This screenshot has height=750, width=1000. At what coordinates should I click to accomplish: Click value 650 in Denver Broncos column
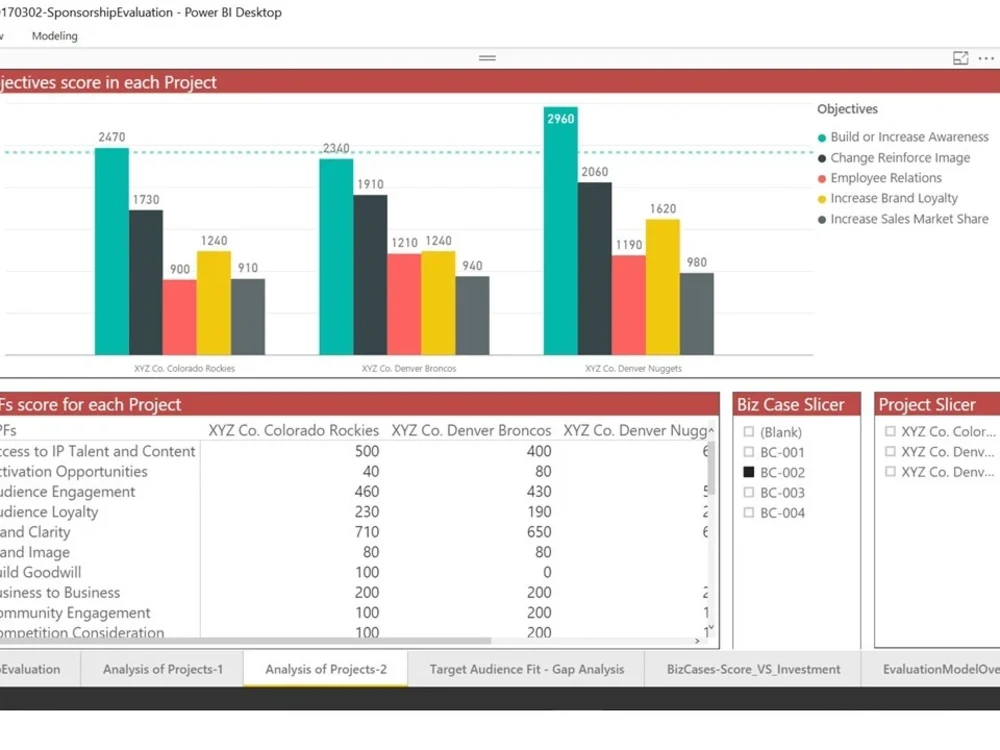click(539, 532)
